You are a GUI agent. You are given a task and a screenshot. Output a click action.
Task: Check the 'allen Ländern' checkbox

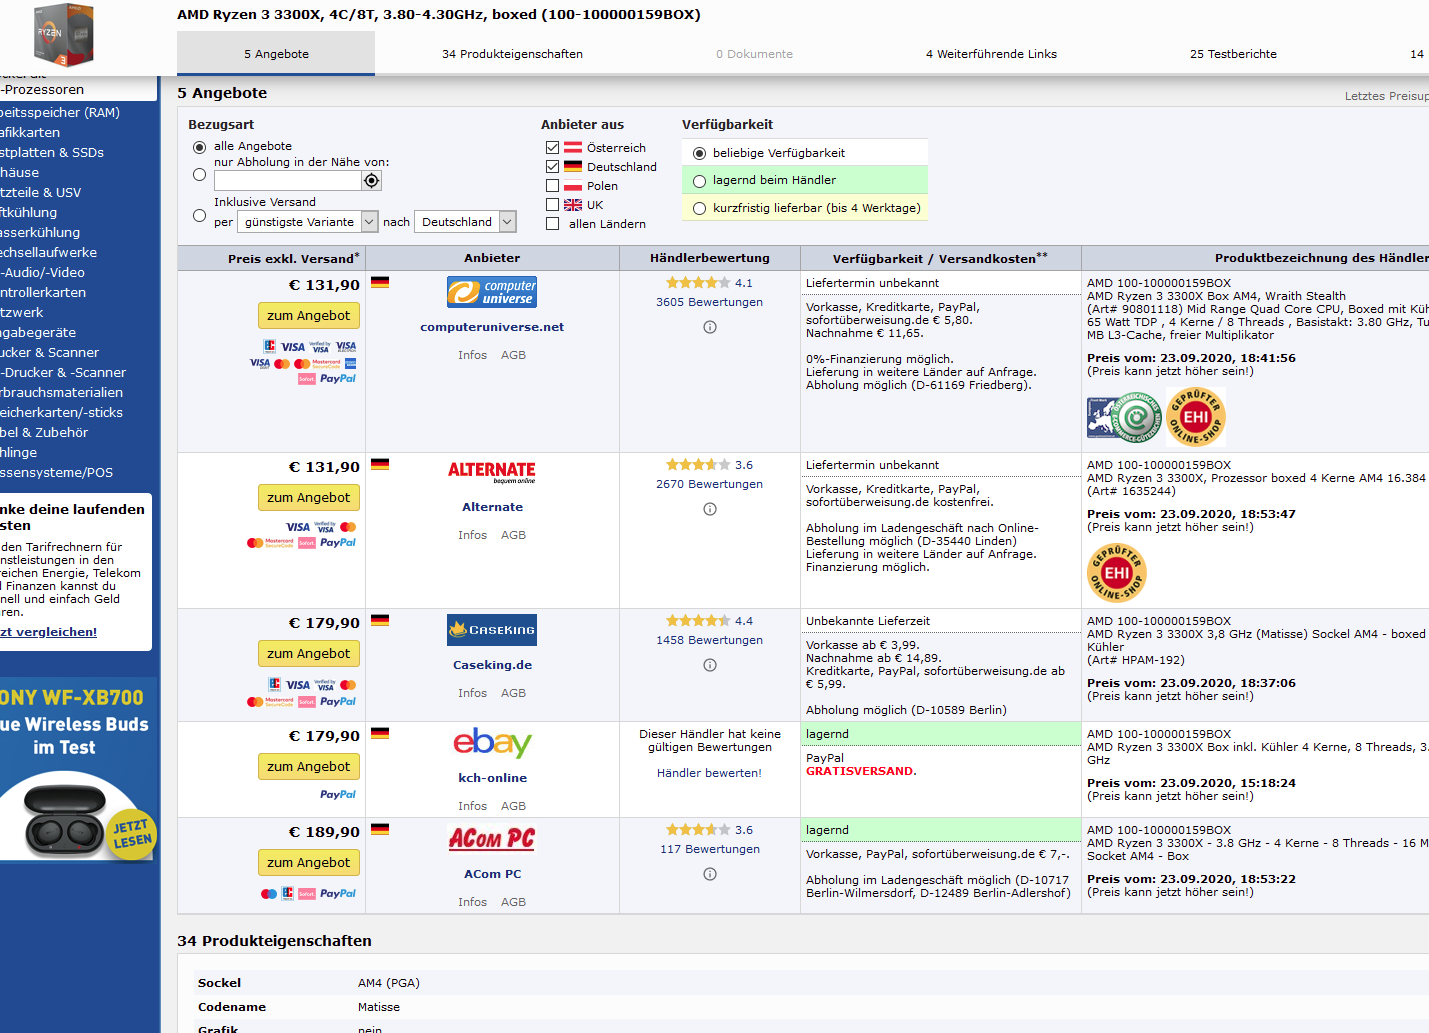point(552,223)
